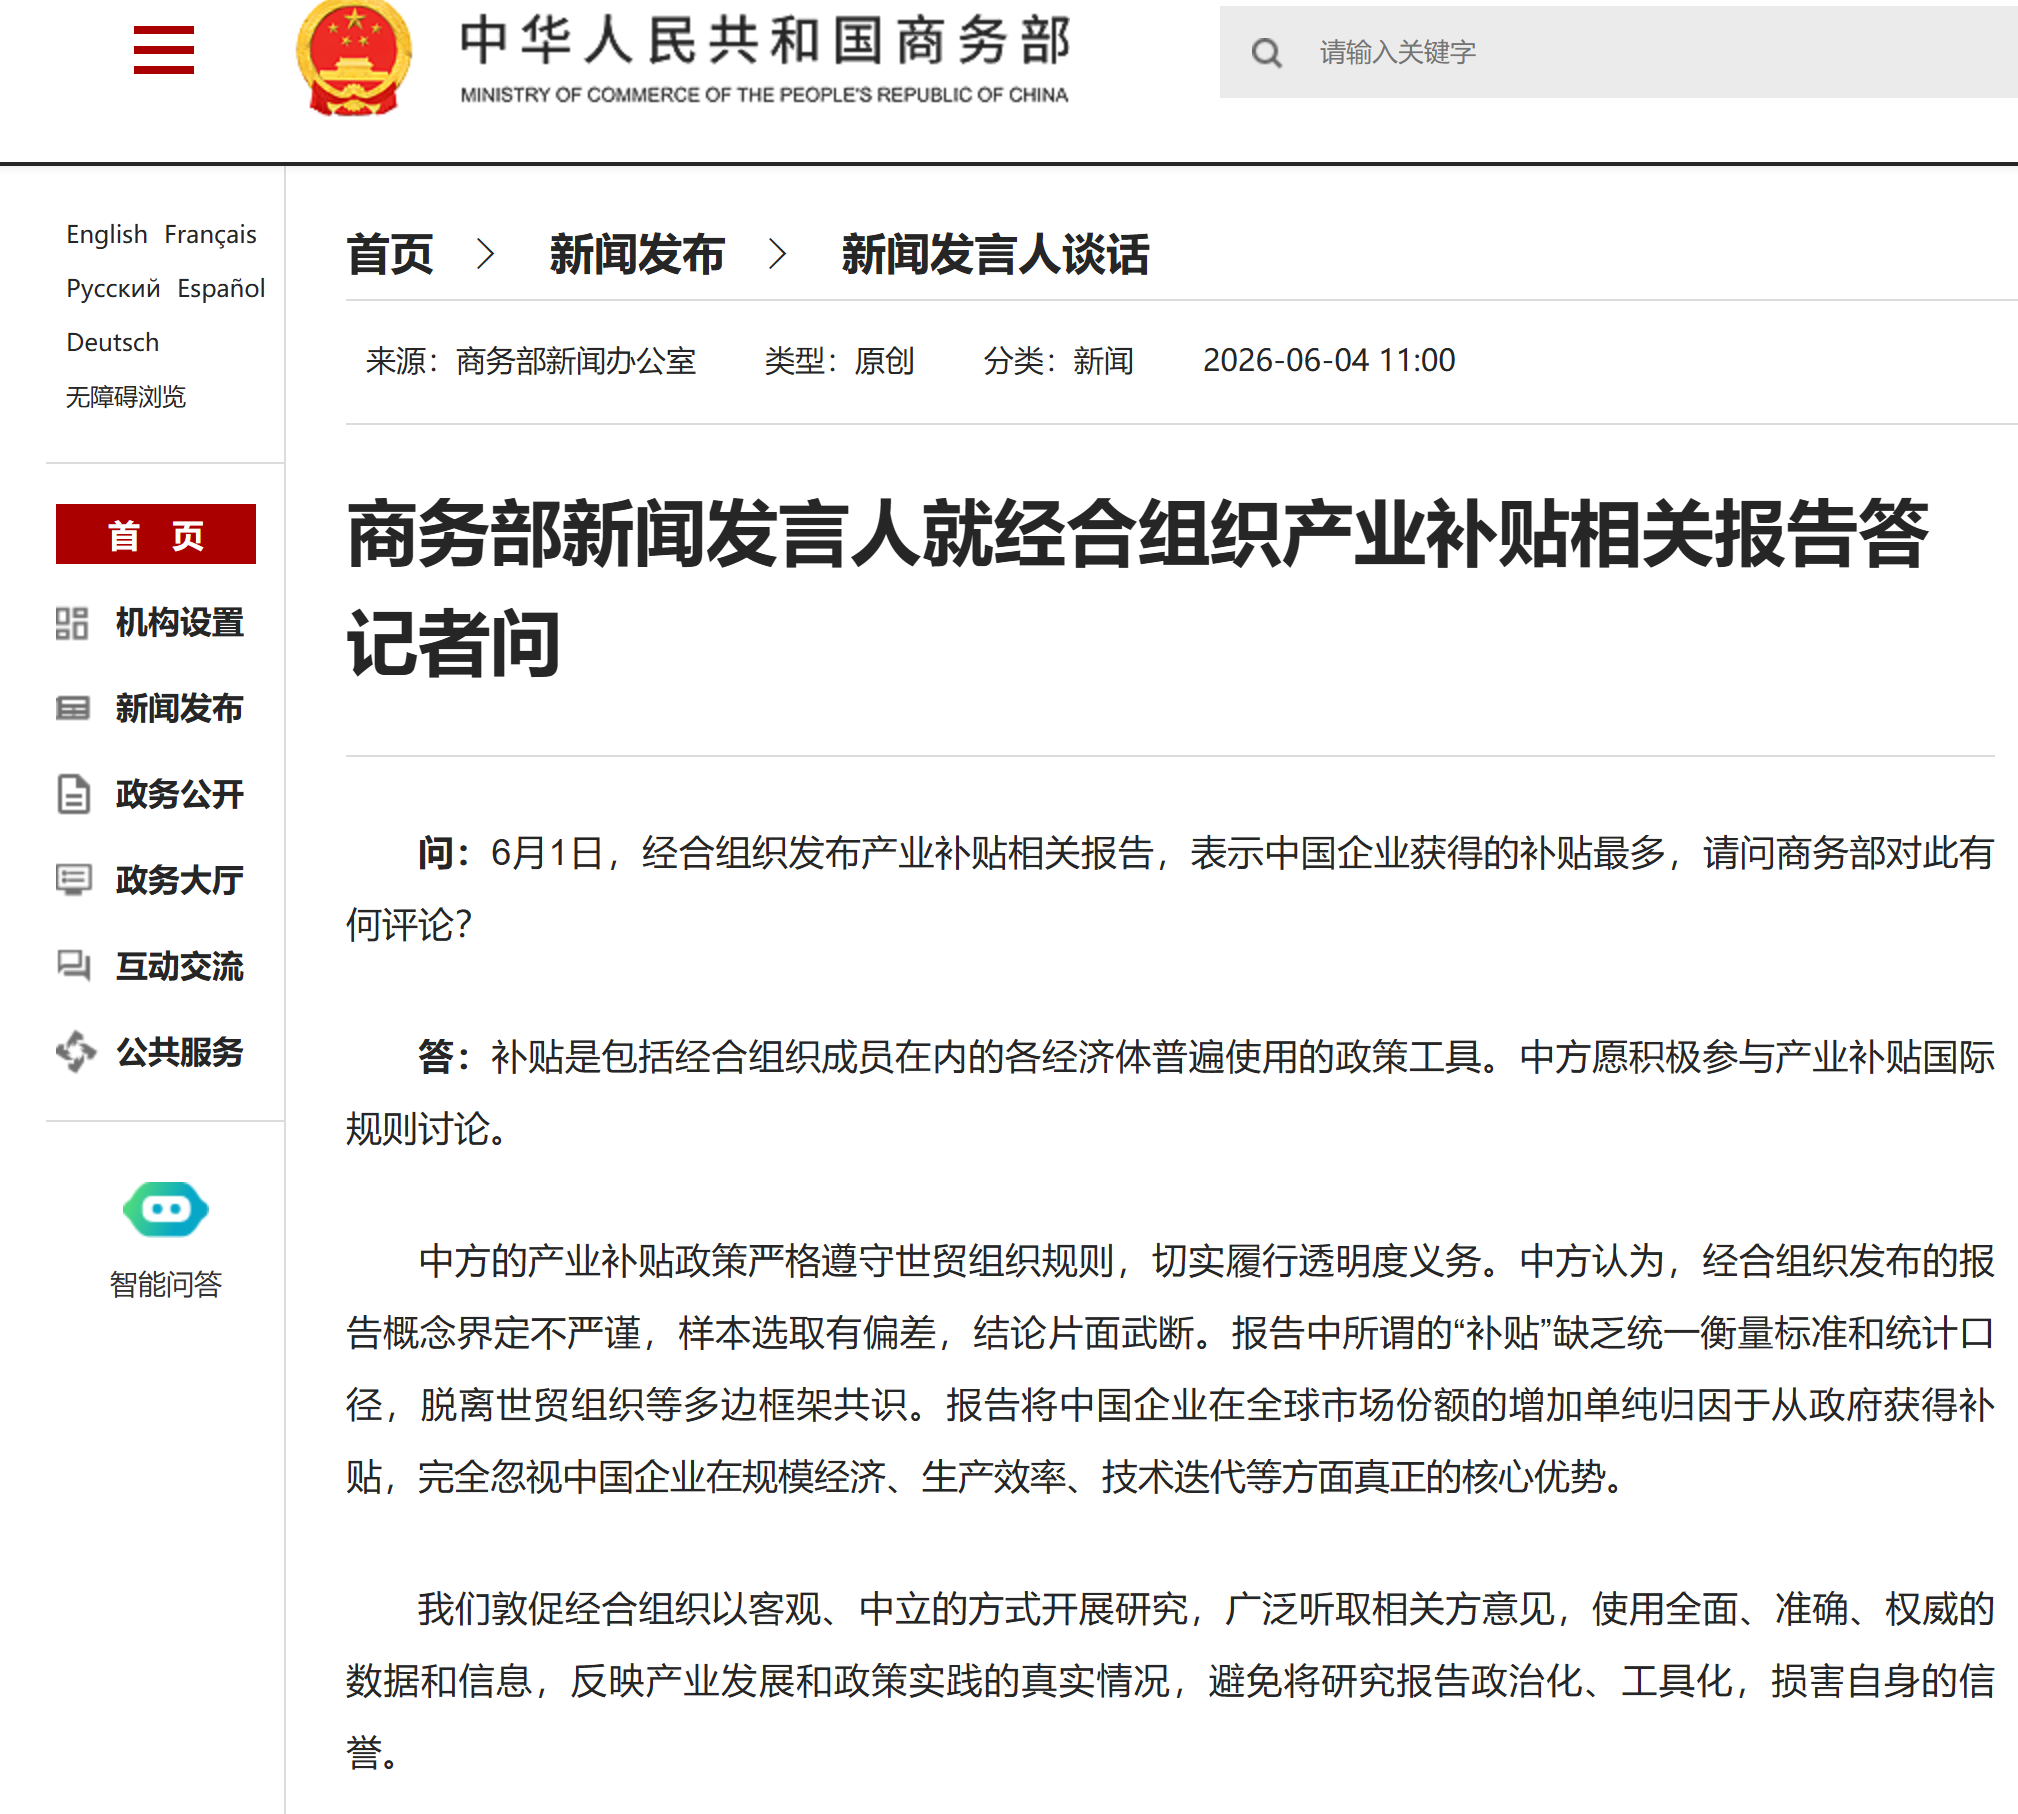The width and height of the screenshot is (2018, 1814).
Task: Open the 智能问答 chatbot icon
Action: tap(166, 1209)
